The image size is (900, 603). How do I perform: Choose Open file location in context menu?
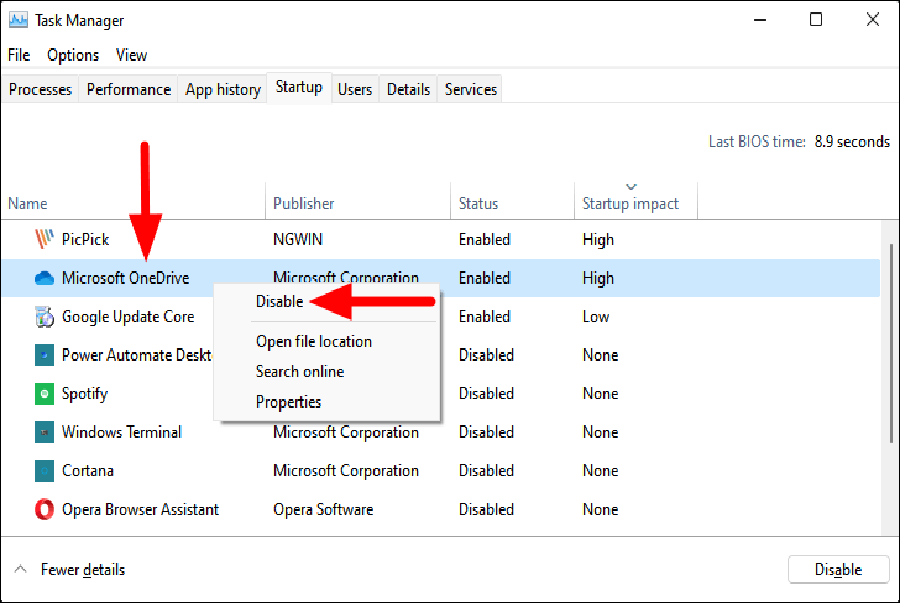point(314,341)
